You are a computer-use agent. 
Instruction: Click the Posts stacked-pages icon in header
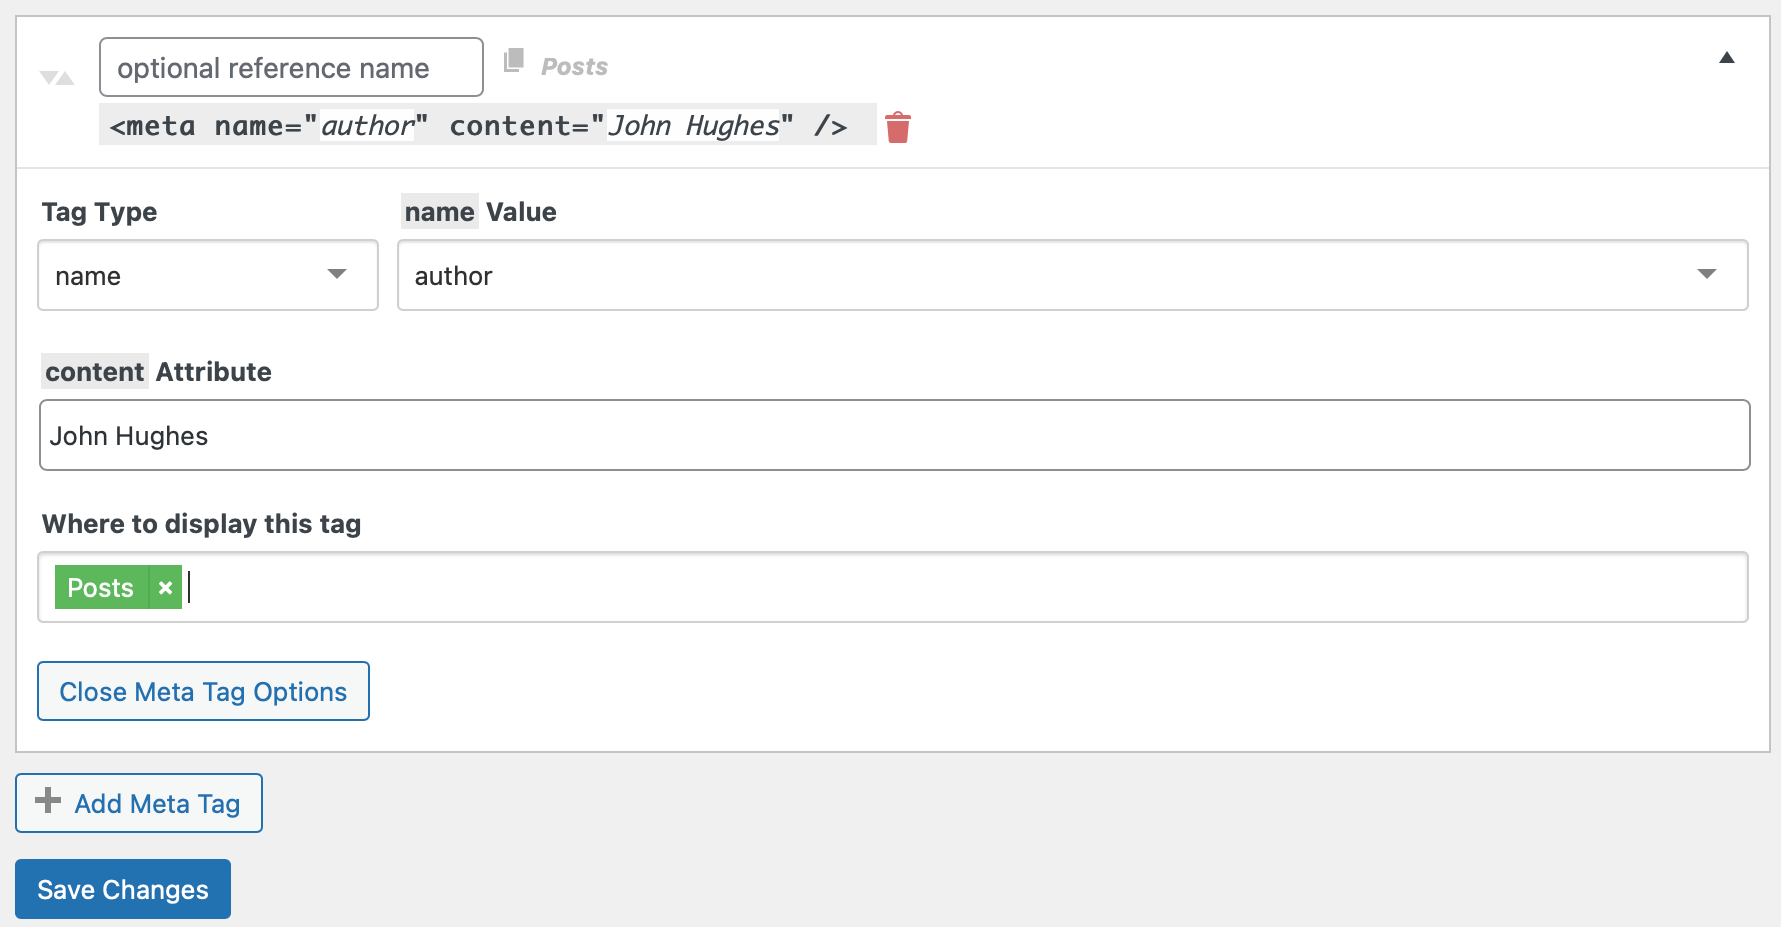pyautogui.click(x=514, y=61)
